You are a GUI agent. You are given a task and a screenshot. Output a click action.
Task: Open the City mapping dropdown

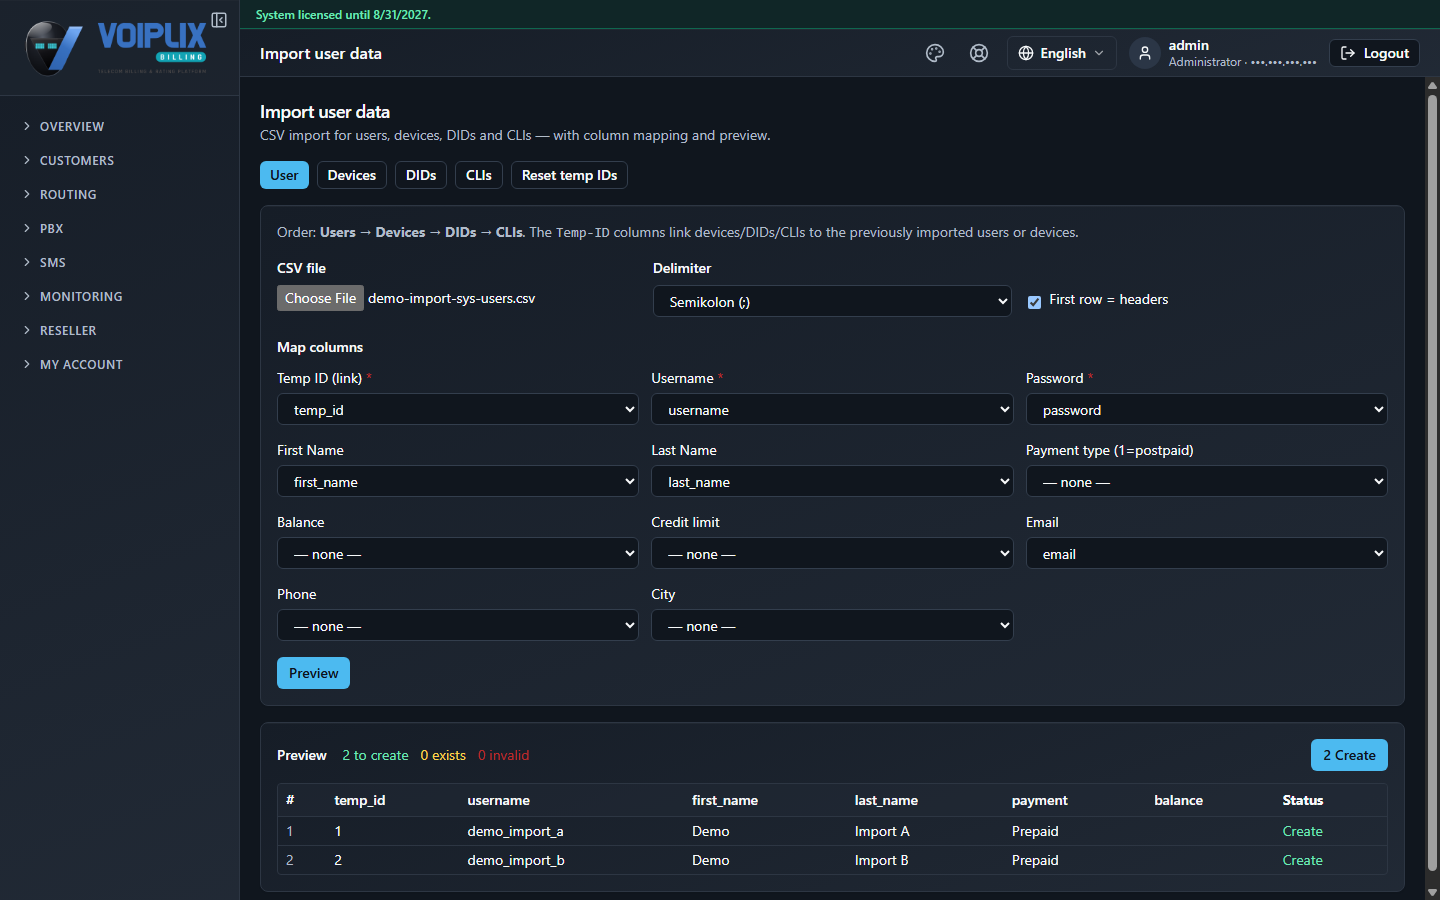(832, 625)
